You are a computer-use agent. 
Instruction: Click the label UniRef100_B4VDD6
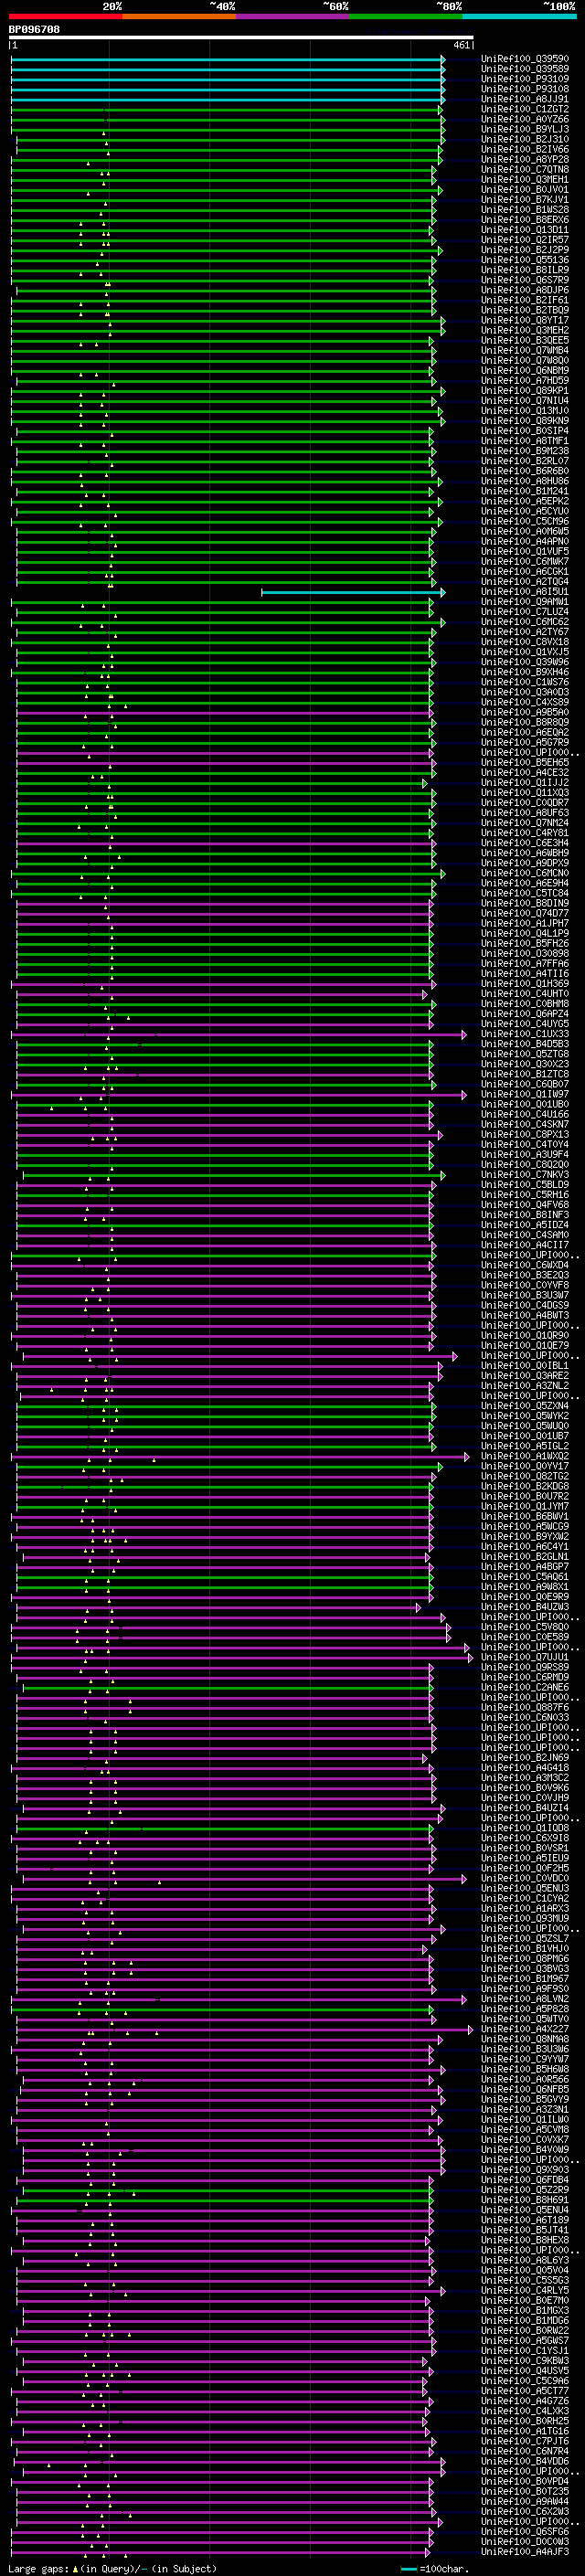click(x=525, y=2461)
